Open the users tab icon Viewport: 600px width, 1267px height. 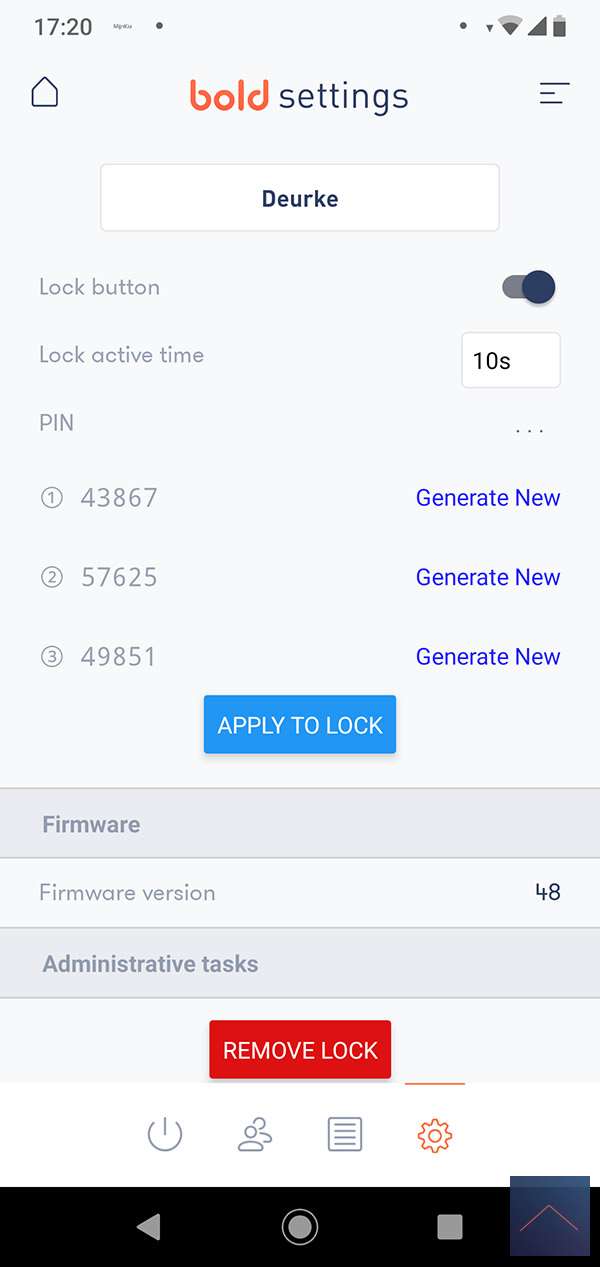pyautogui.click(x=255, y=1135)
